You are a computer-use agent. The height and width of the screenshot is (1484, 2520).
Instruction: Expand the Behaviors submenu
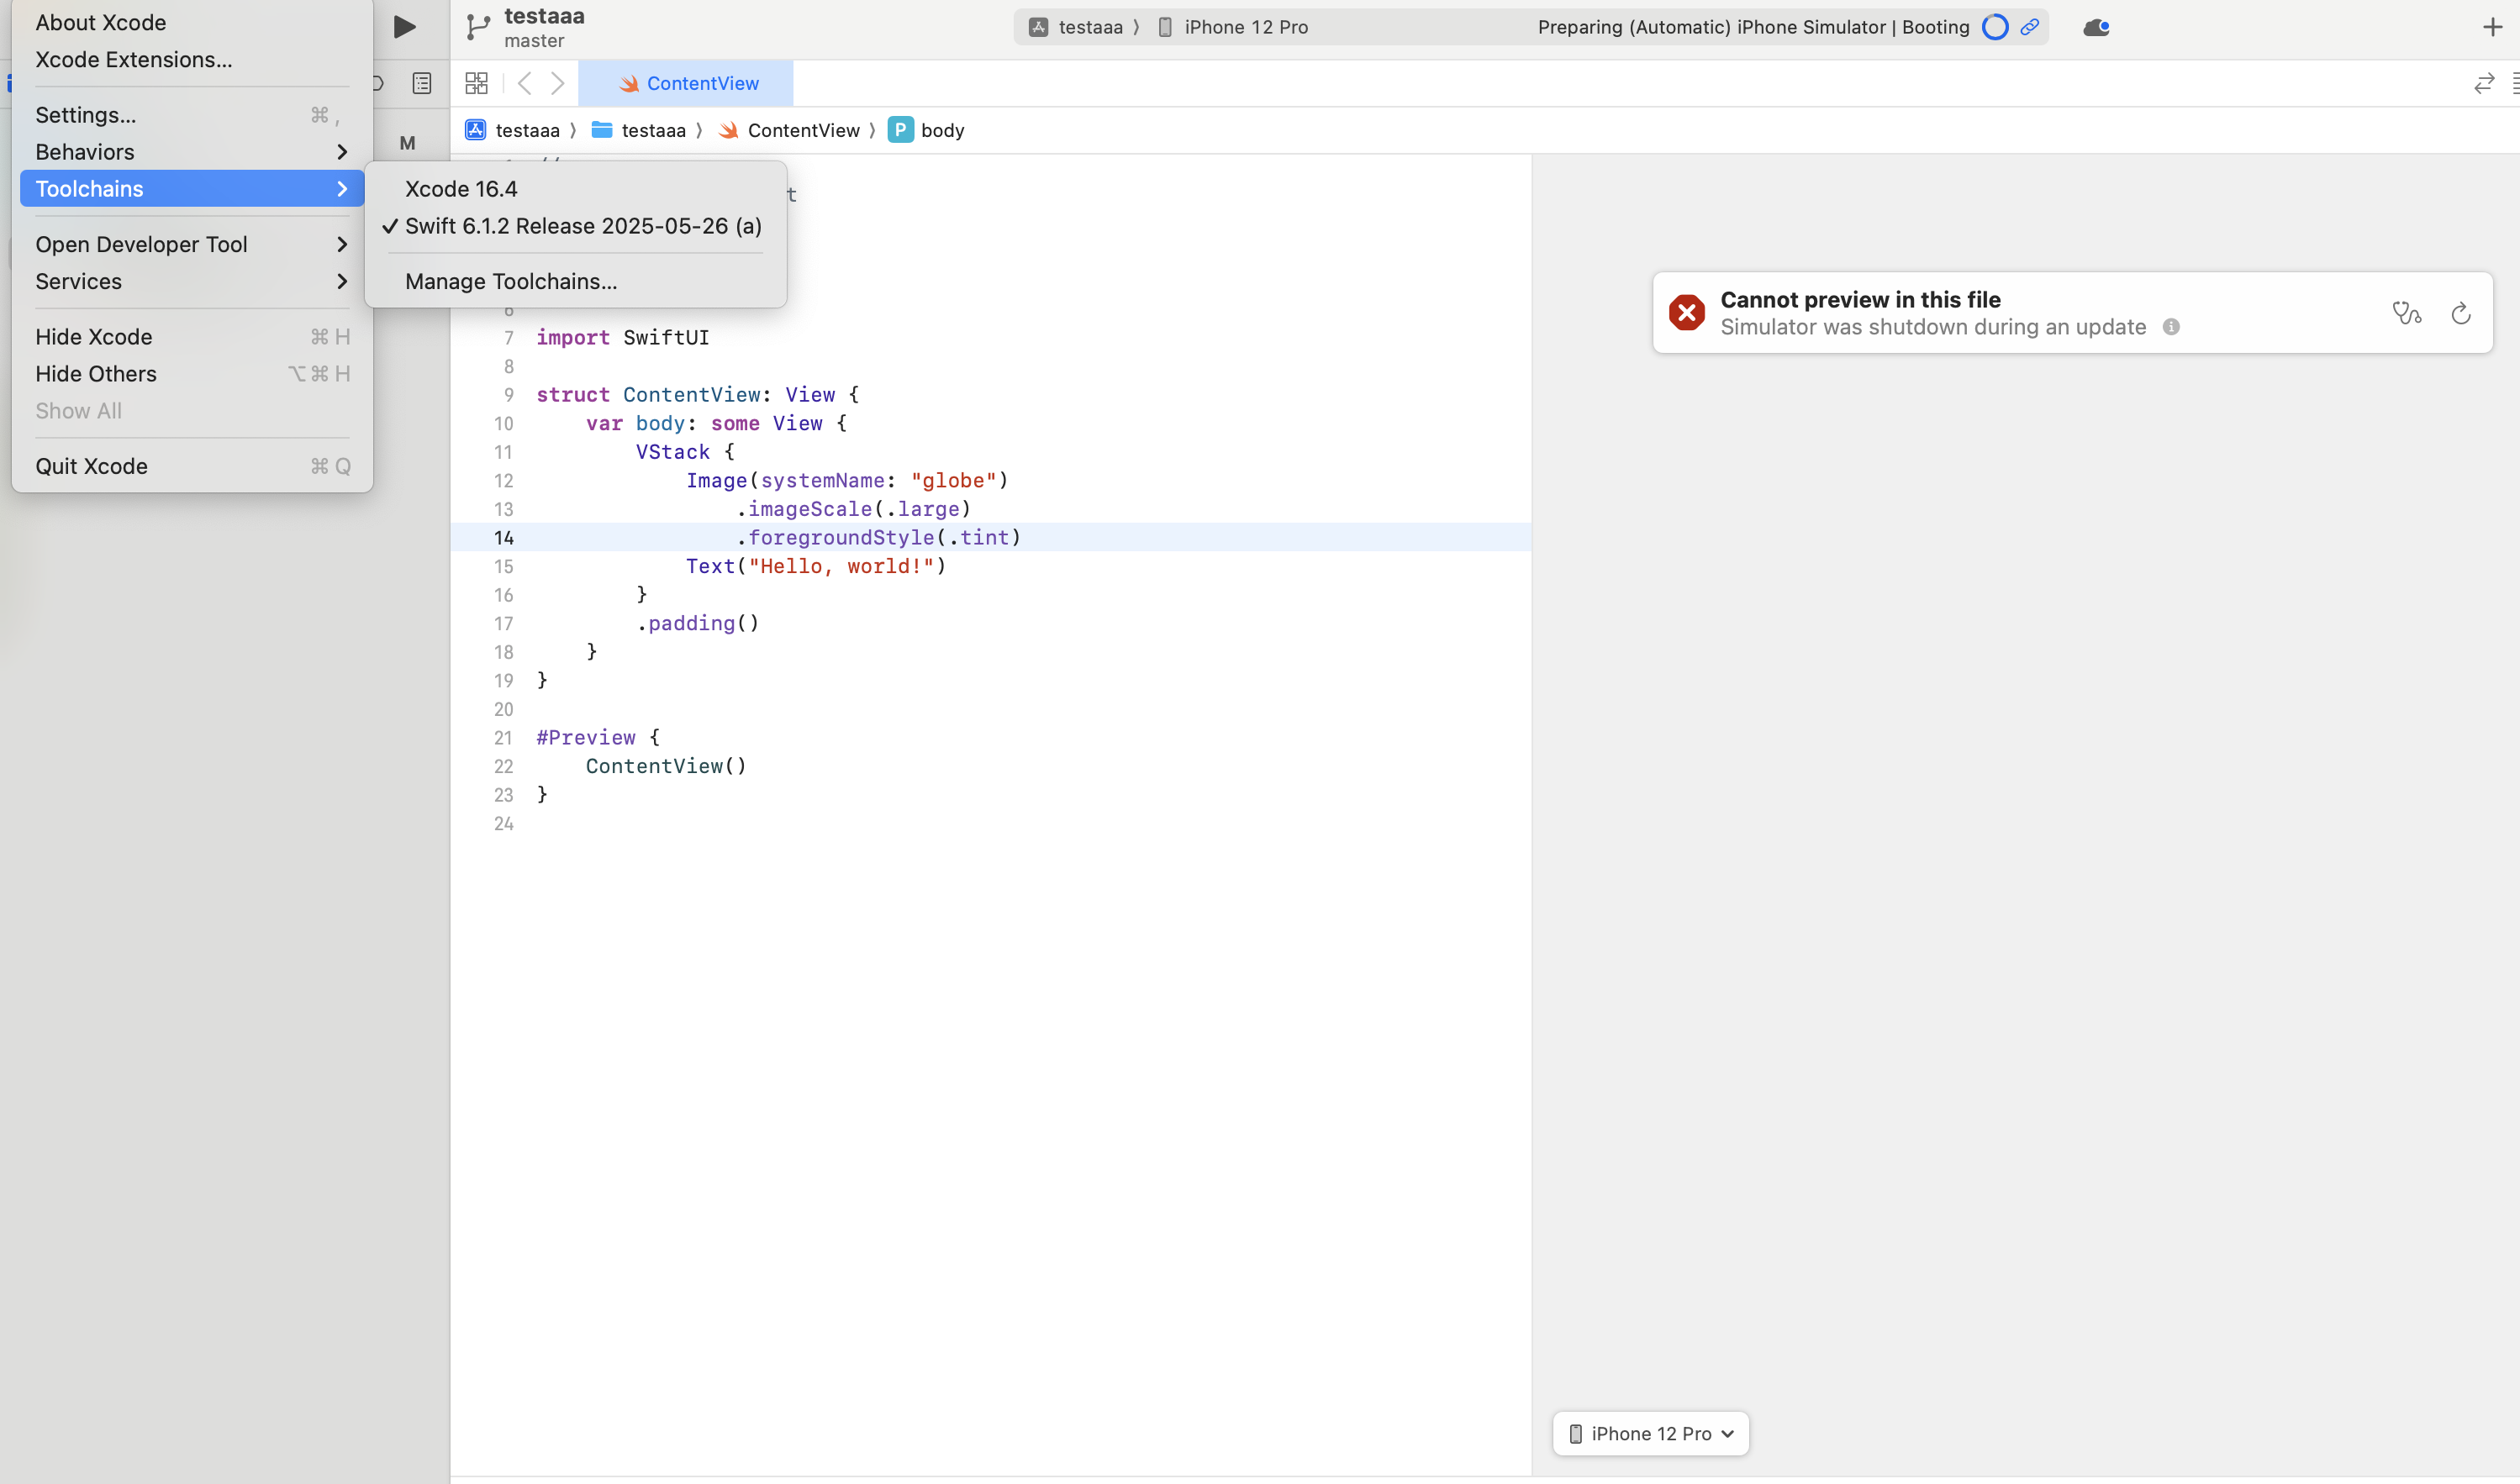[192, 152]
